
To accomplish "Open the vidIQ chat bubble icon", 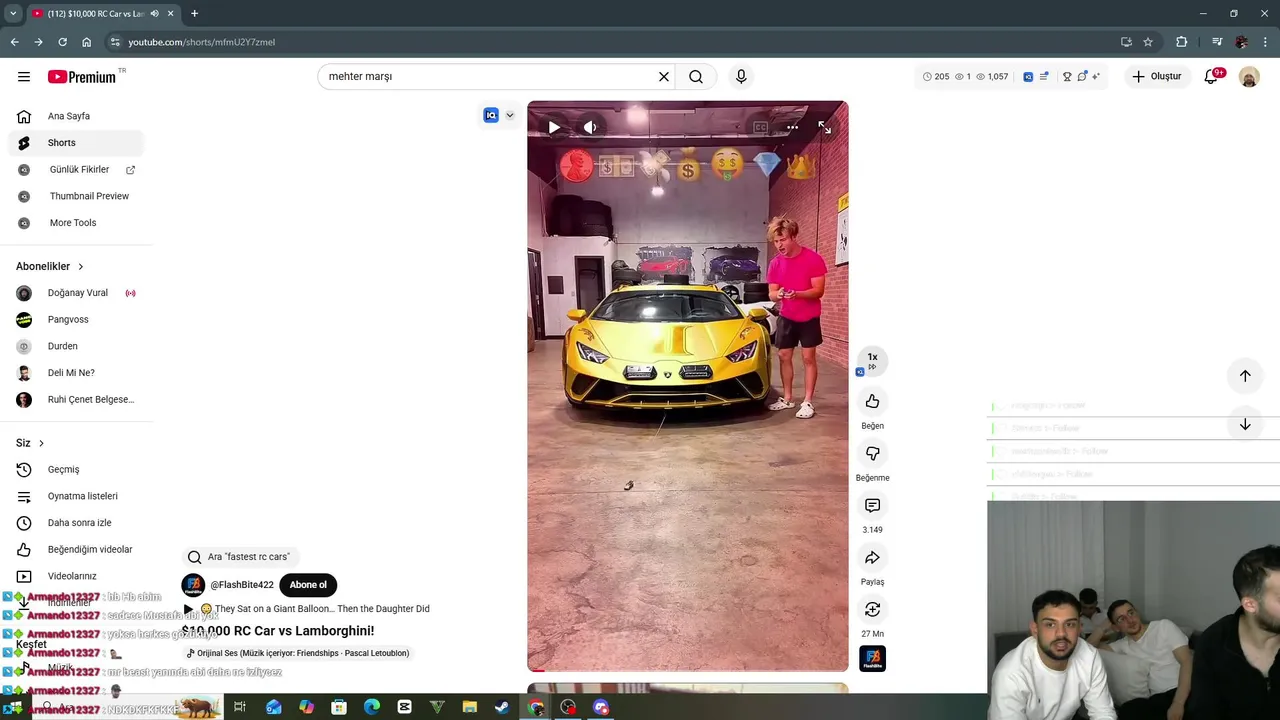I will click(1082, 76).
